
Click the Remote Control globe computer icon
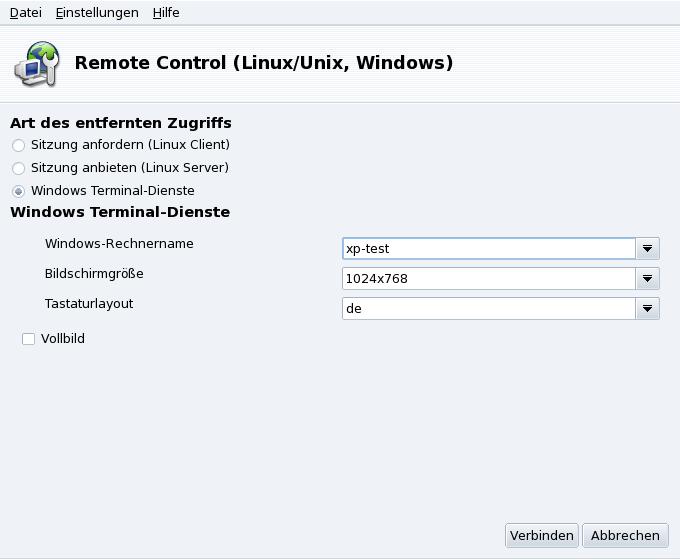click(35, 63)
